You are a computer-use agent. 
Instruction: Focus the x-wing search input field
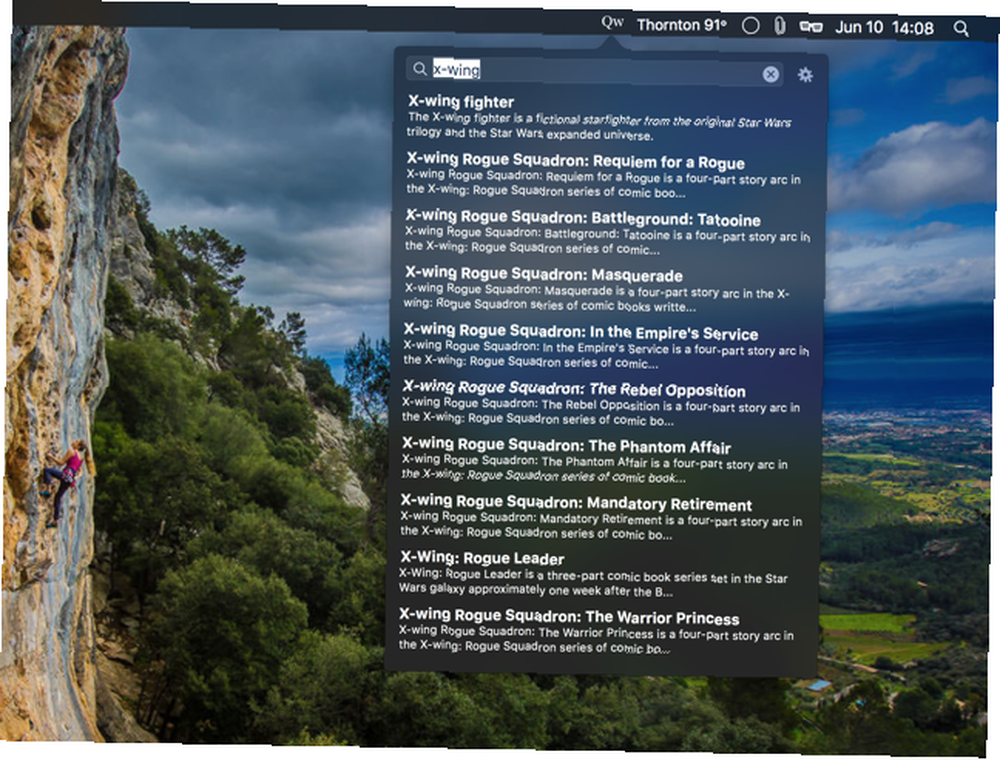coord(594,71)
